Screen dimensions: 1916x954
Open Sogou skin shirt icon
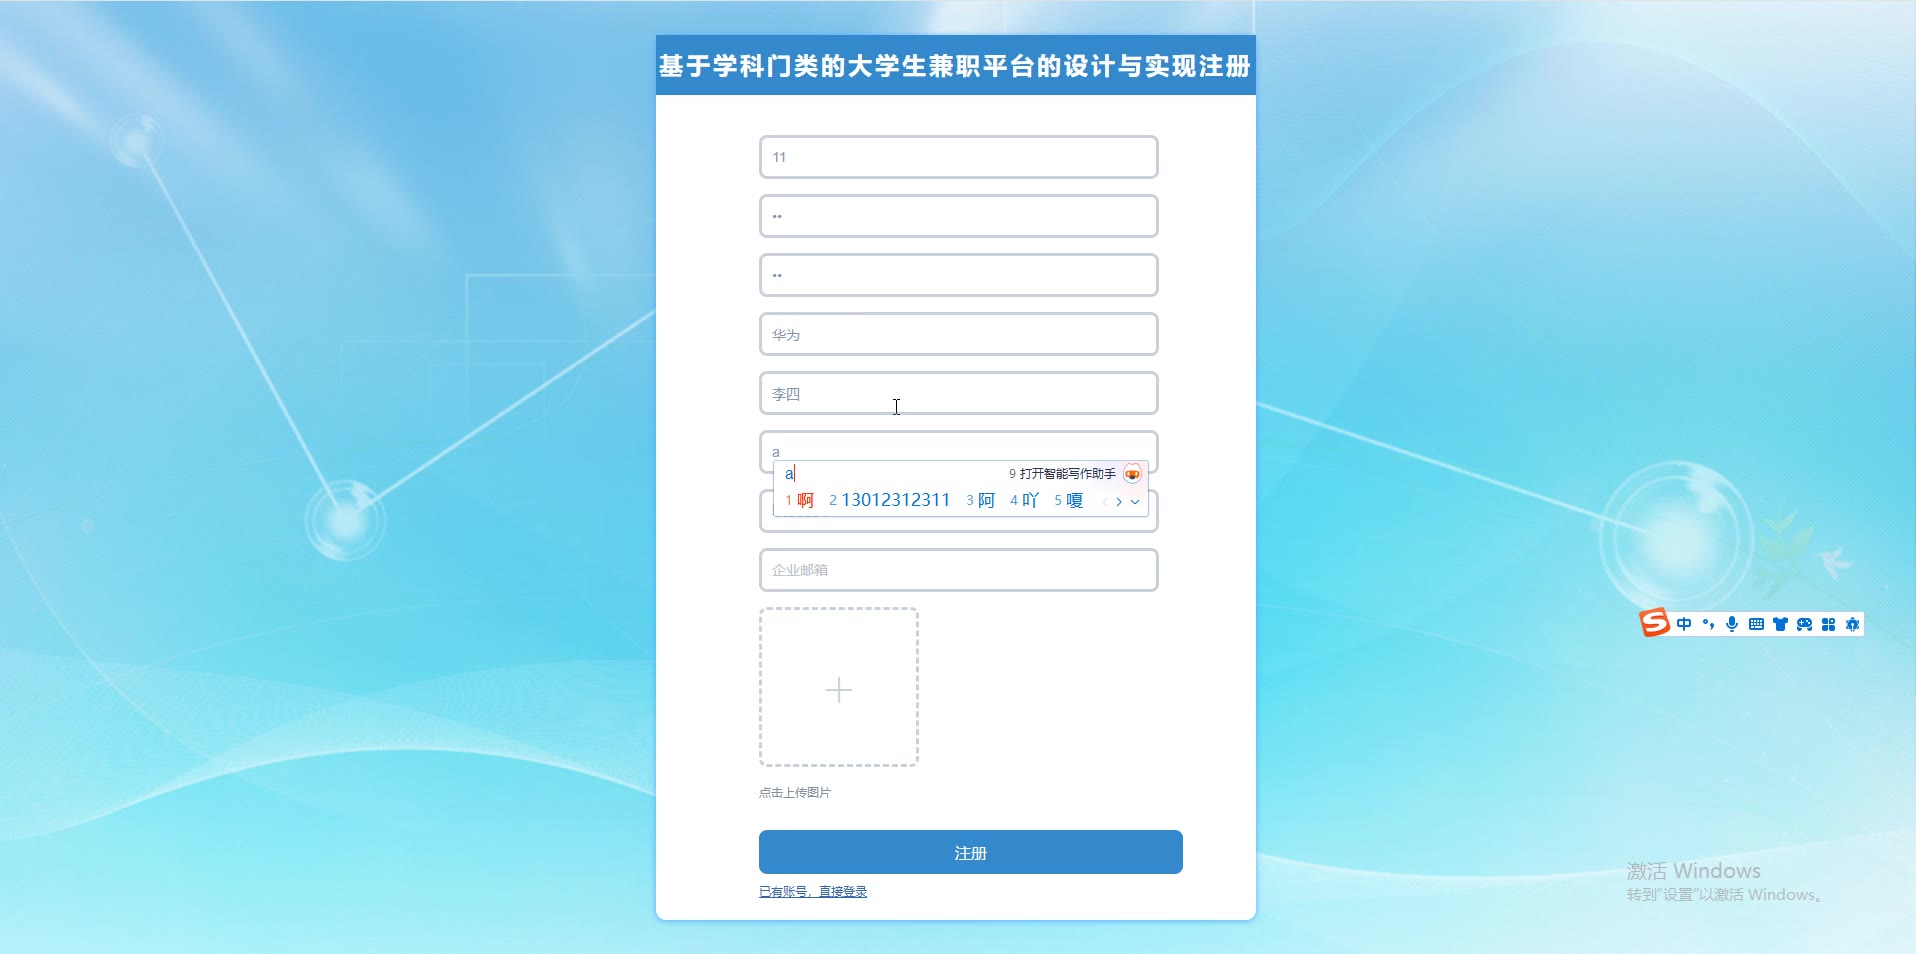[x=1780, y=624]
